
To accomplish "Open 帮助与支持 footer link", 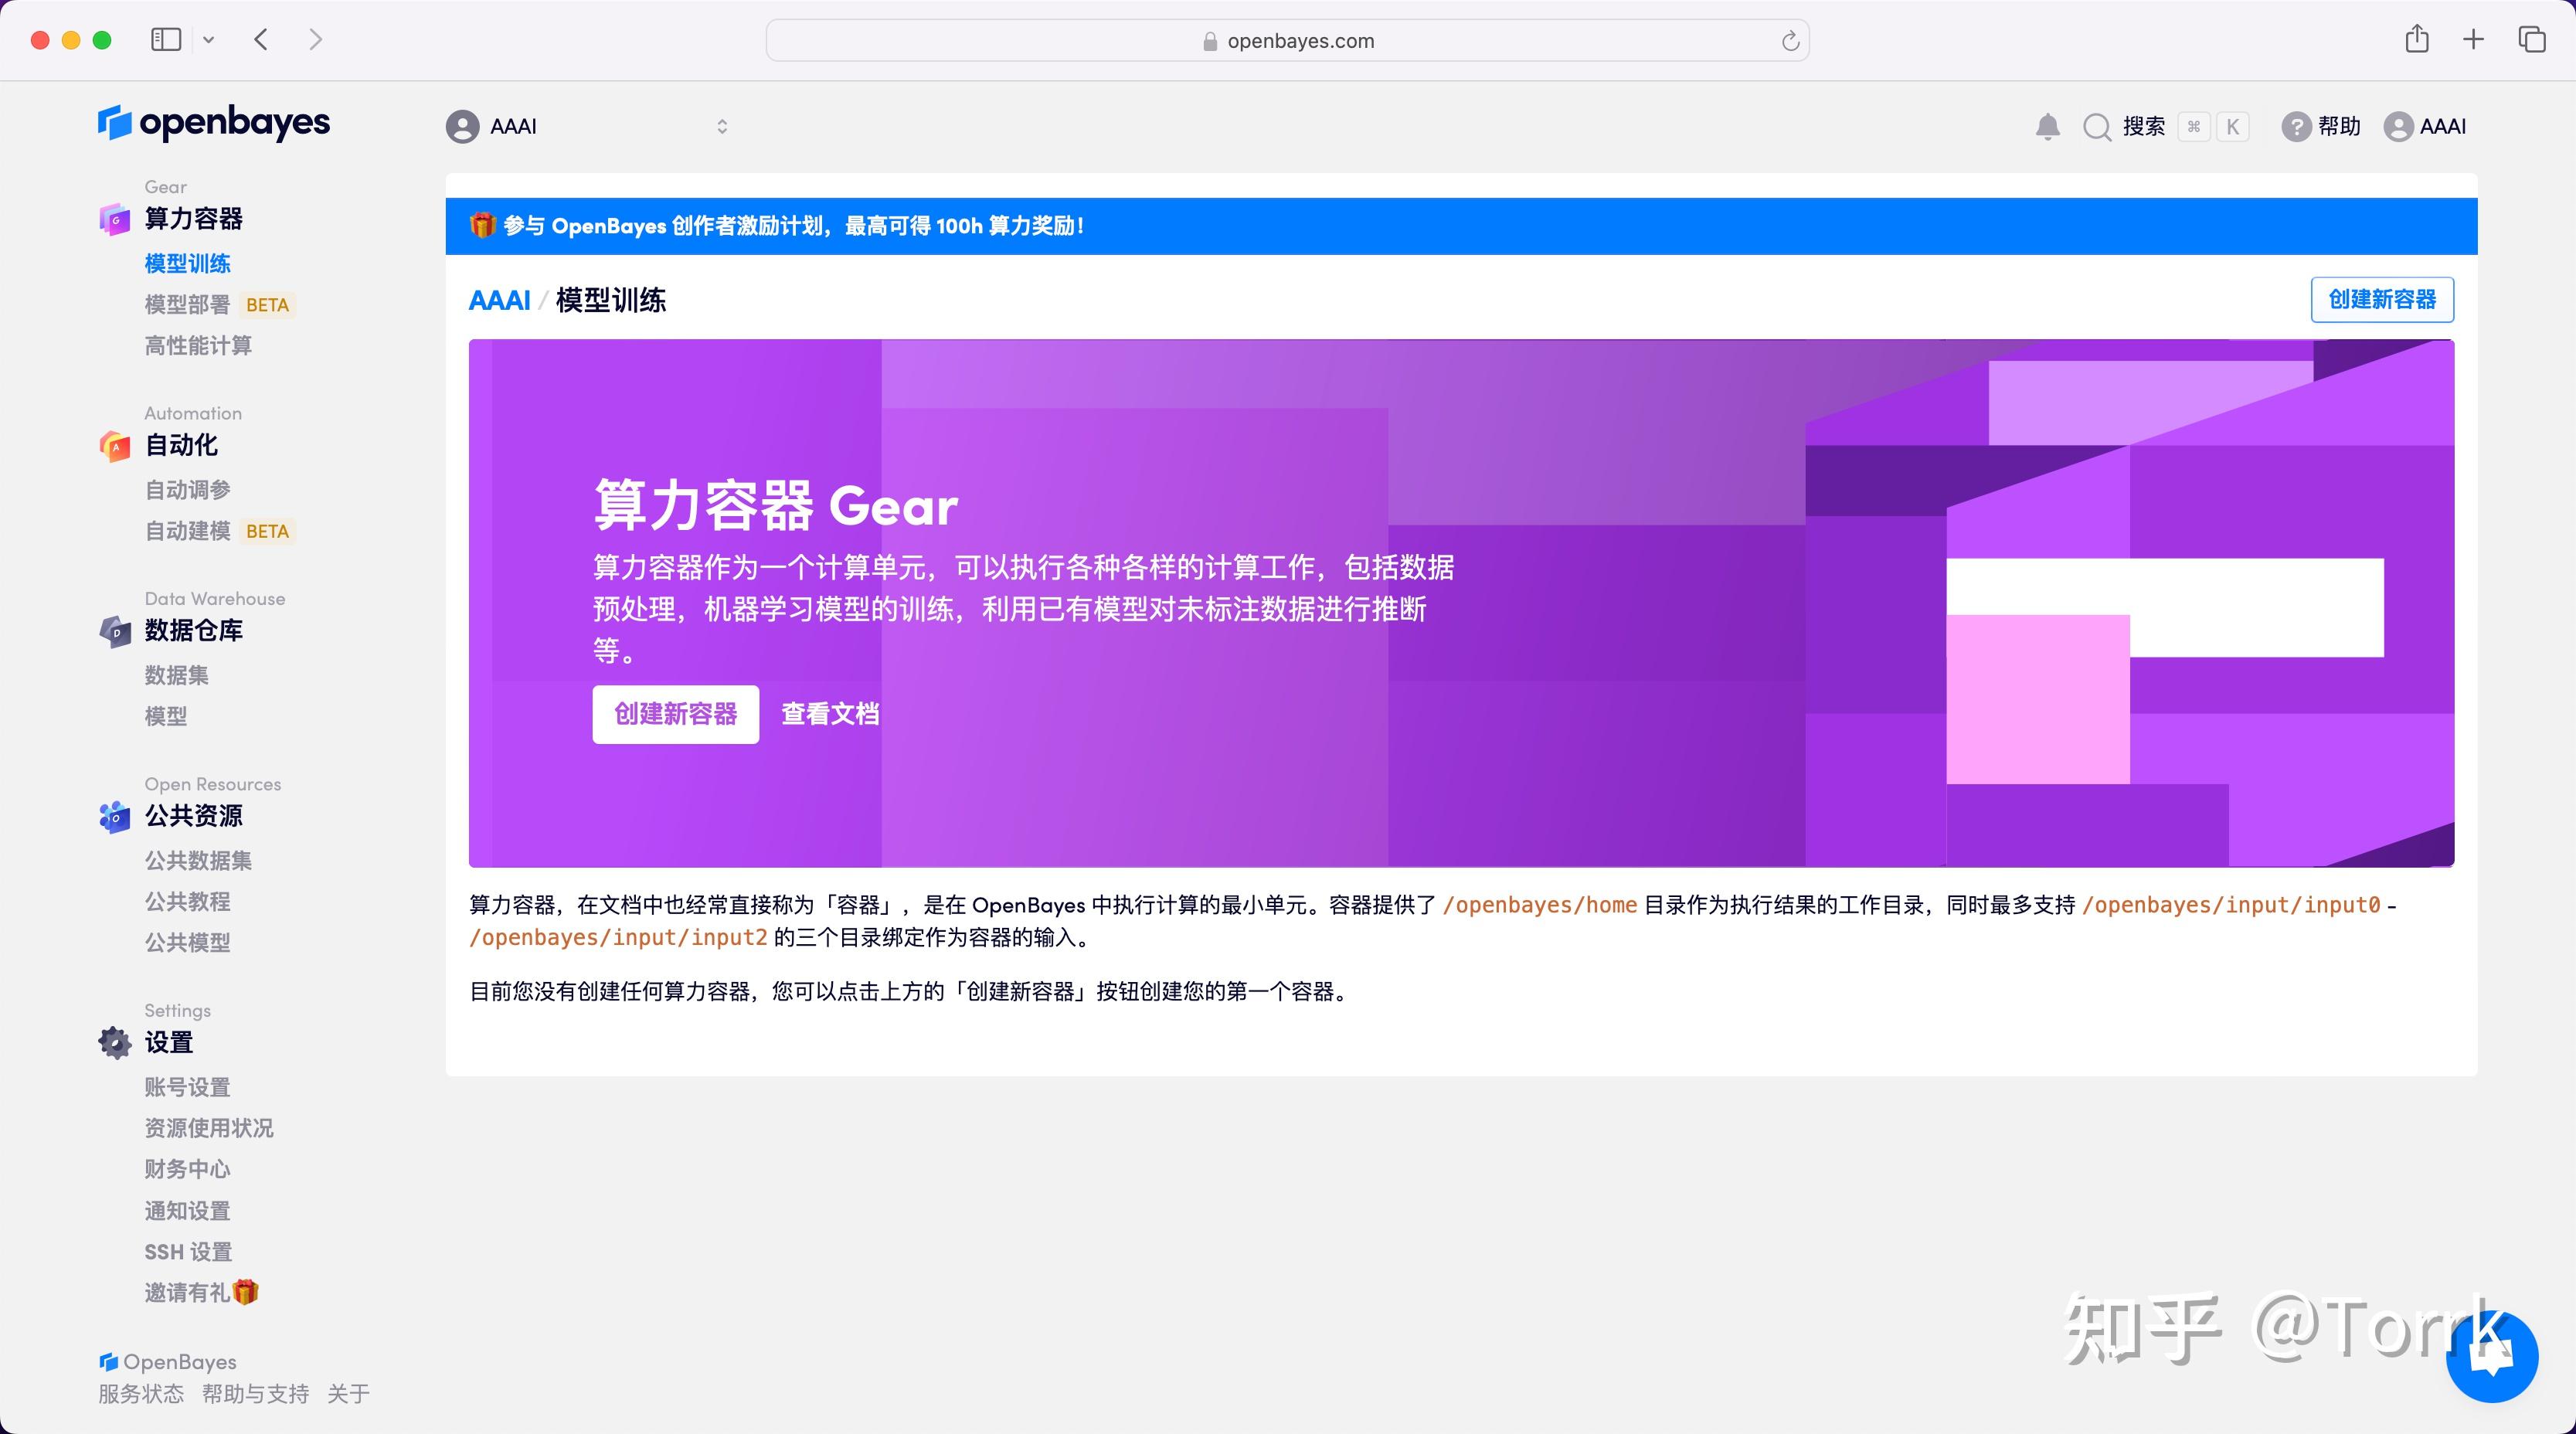I will click(x=256, y=1394).
